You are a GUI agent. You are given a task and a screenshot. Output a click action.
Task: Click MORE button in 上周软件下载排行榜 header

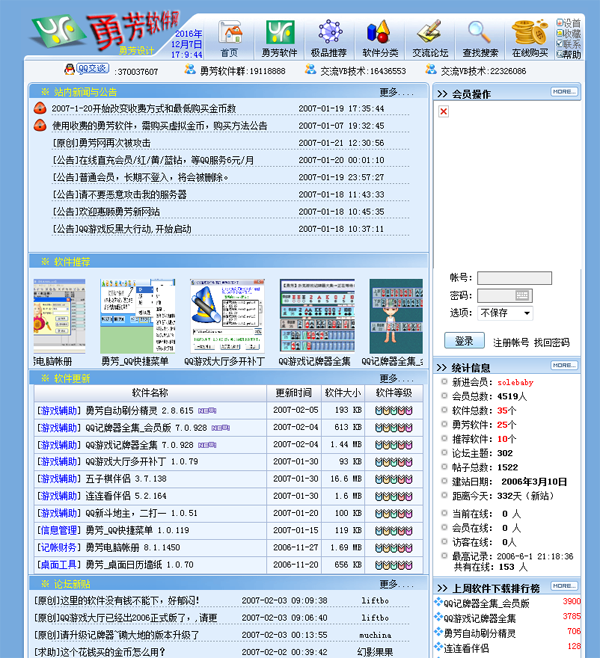click(x=564, y=586)
